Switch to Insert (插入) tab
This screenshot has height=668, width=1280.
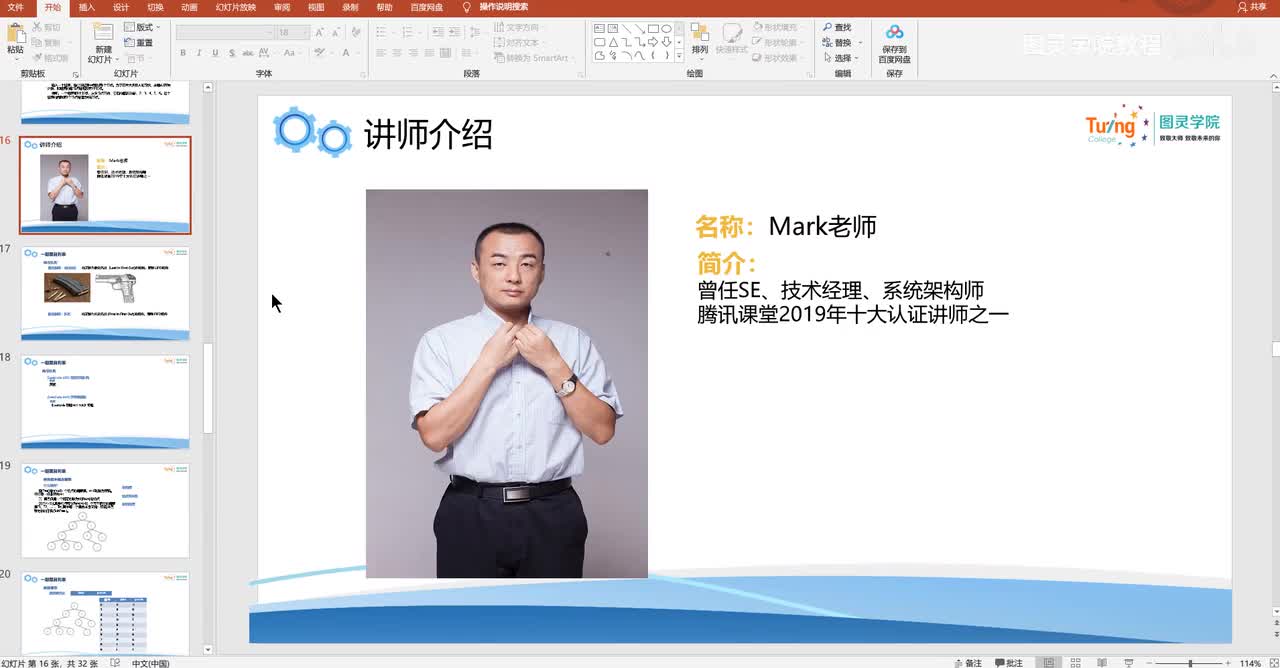pyautogui.click(x=87, y=7)
